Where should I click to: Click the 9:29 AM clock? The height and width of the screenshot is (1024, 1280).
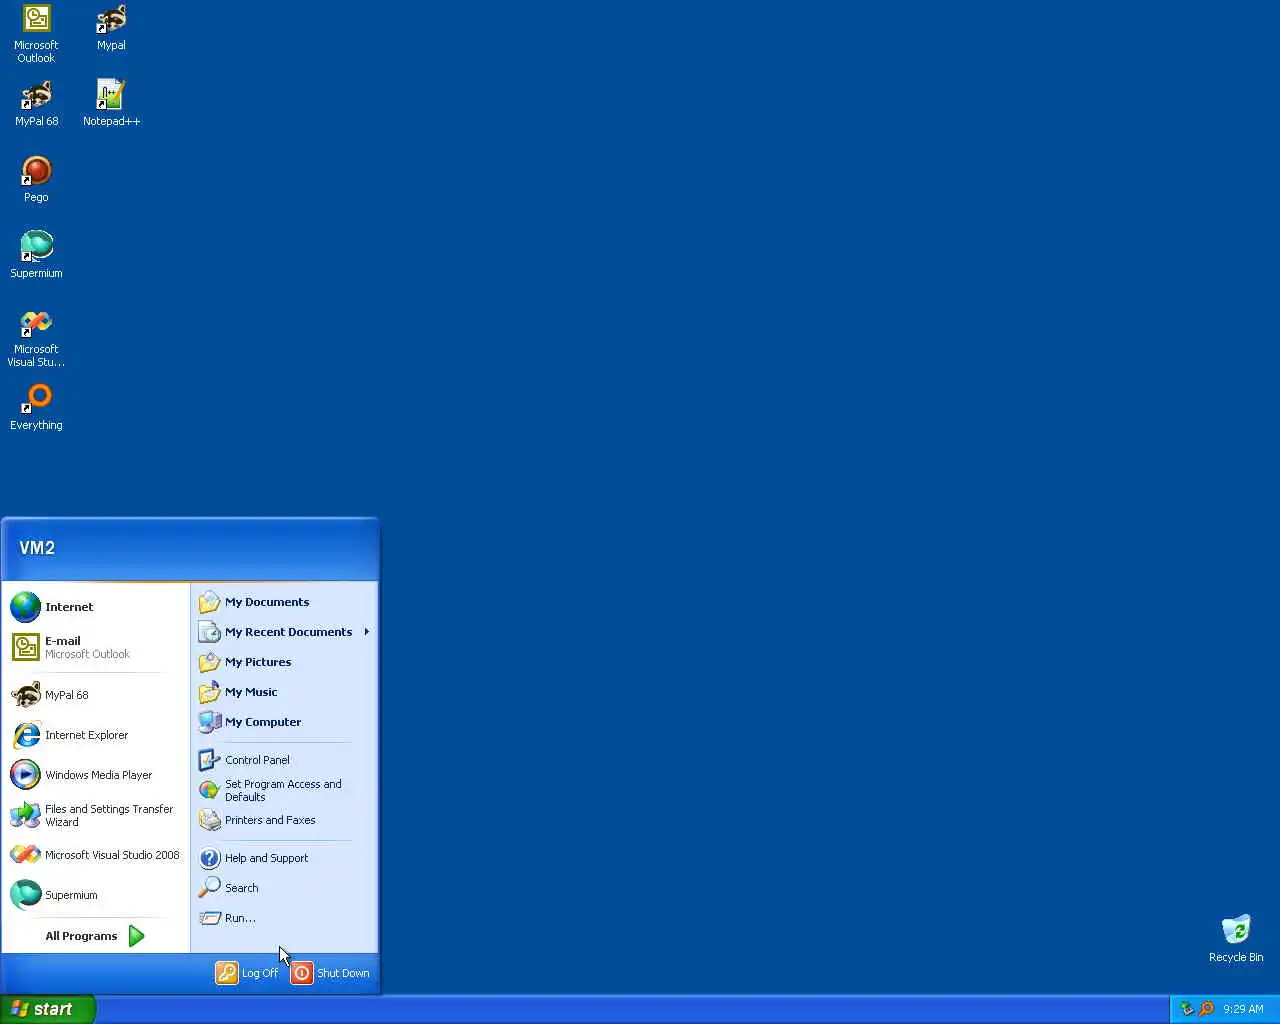[1243, 1009]
